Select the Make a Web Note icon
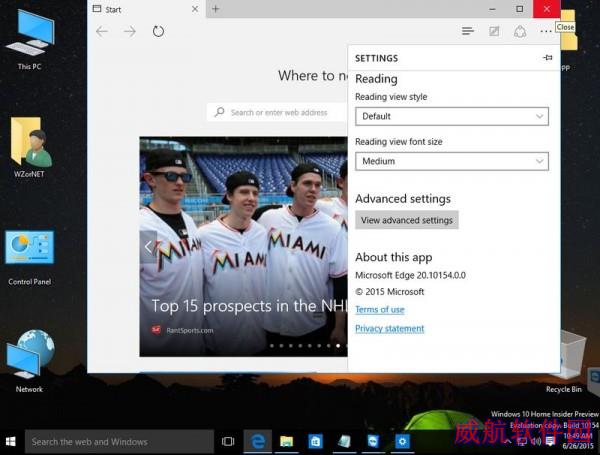The height and width of the screenshot is (455, 600). (x=494, y=31)
